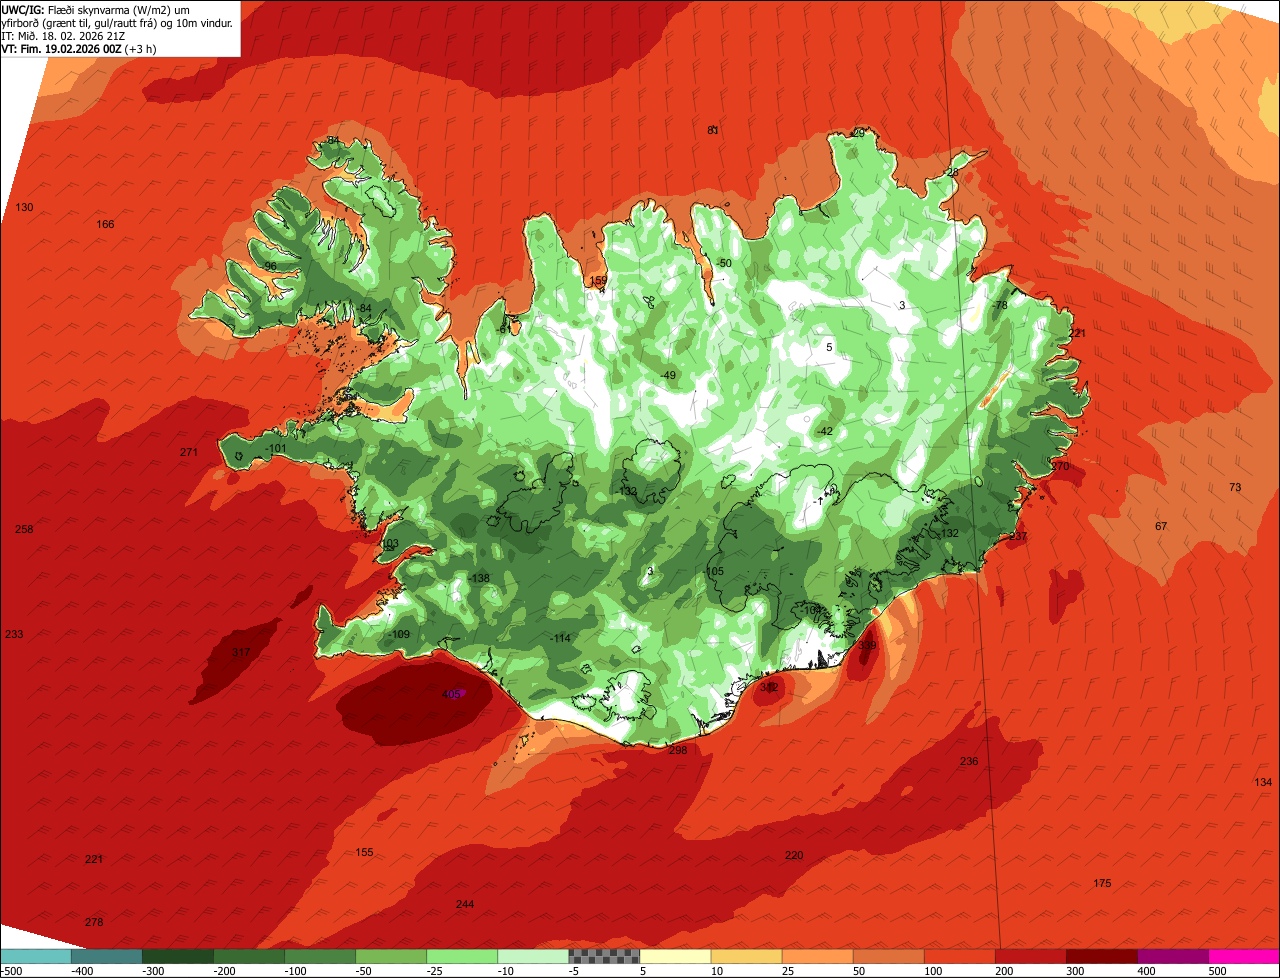Click the map value -49
The image size is (1280, 978).
669,375
